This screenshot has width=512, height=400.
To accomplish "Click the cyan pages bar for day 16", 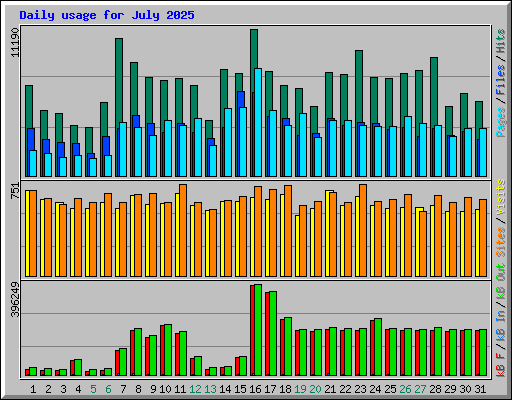I will coord(258,122).
